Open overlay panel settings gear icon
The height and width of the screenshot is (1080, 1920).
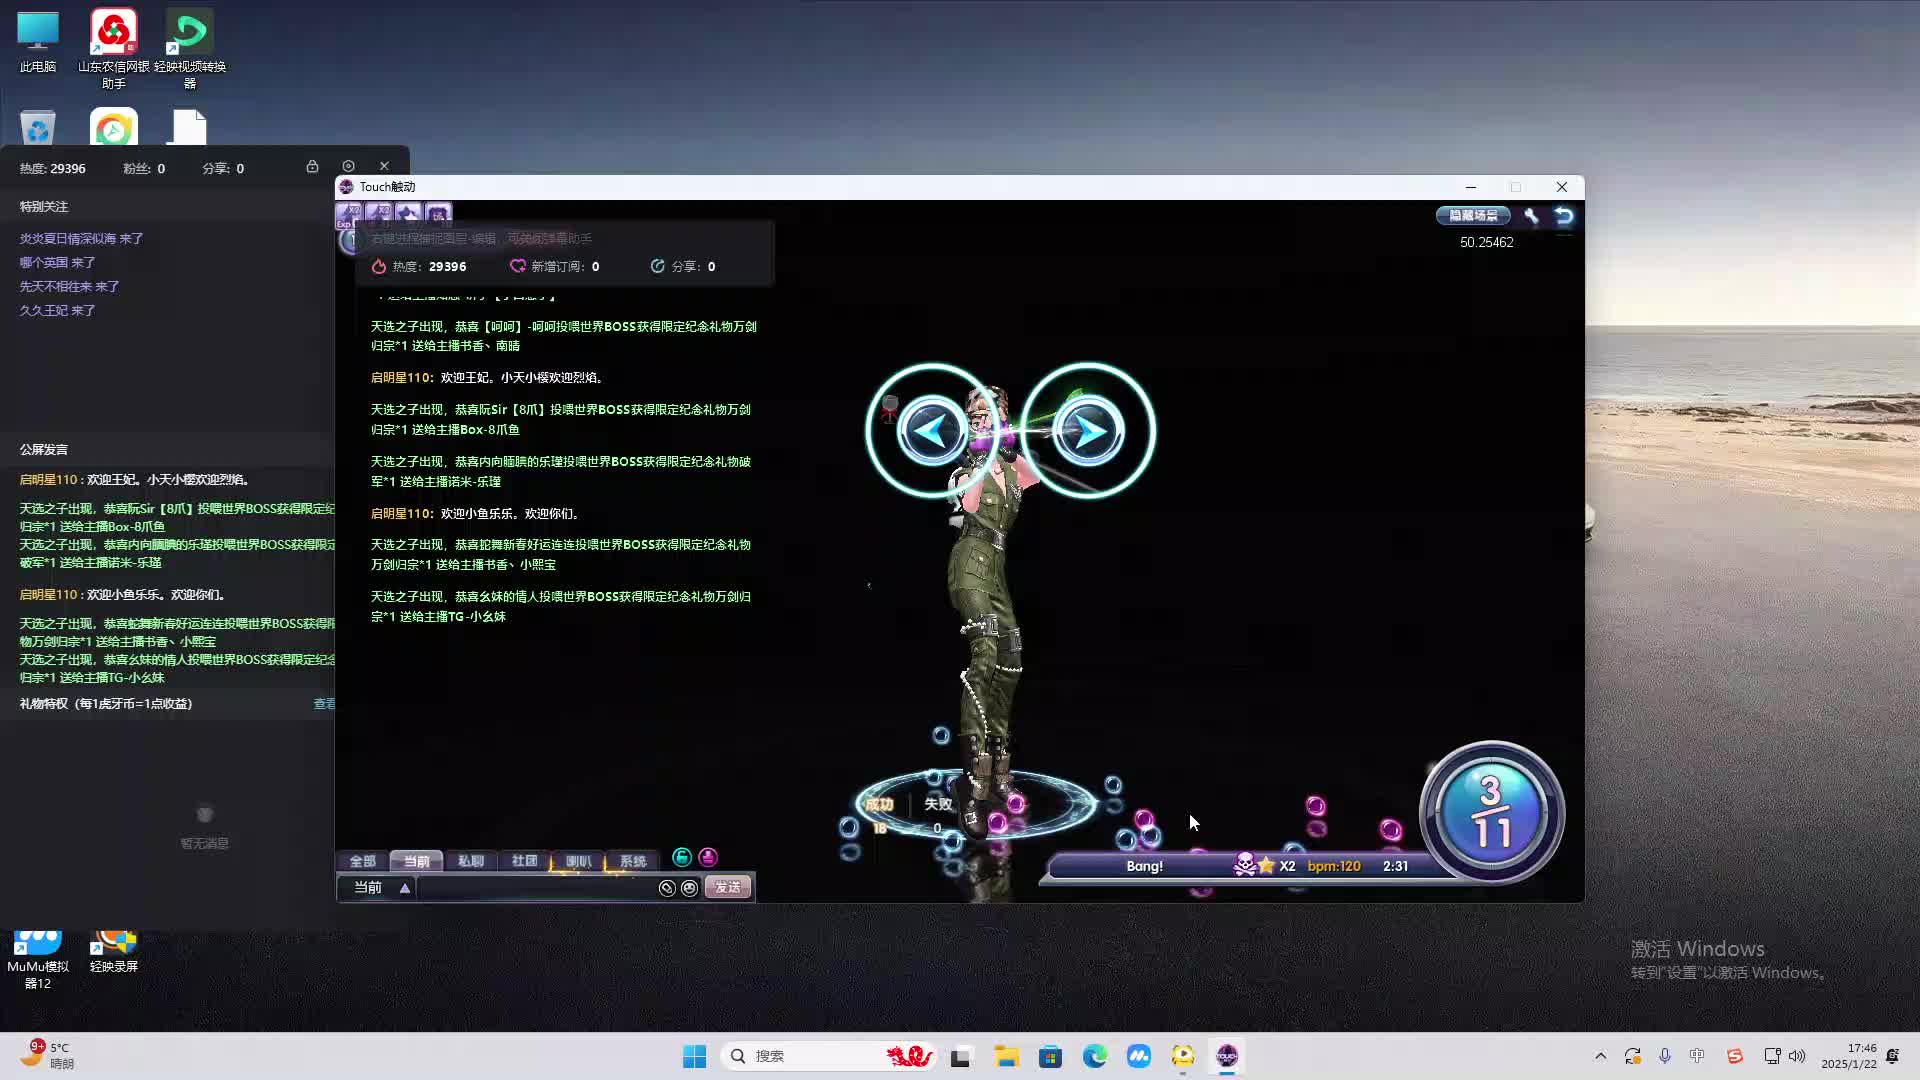(348, 167)
